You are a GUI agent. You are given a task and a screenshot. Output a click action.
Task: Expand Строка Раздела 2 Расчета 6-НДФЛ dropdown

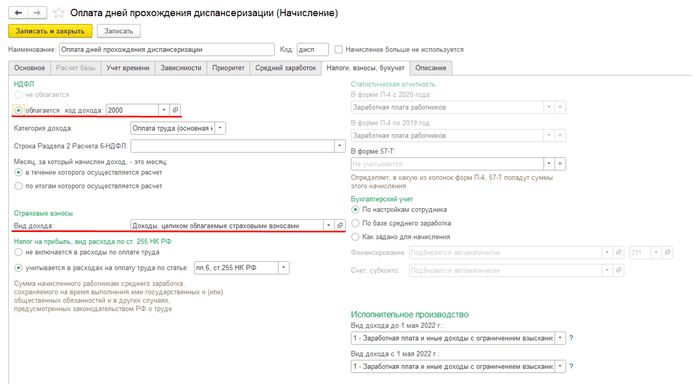[339, 146]
